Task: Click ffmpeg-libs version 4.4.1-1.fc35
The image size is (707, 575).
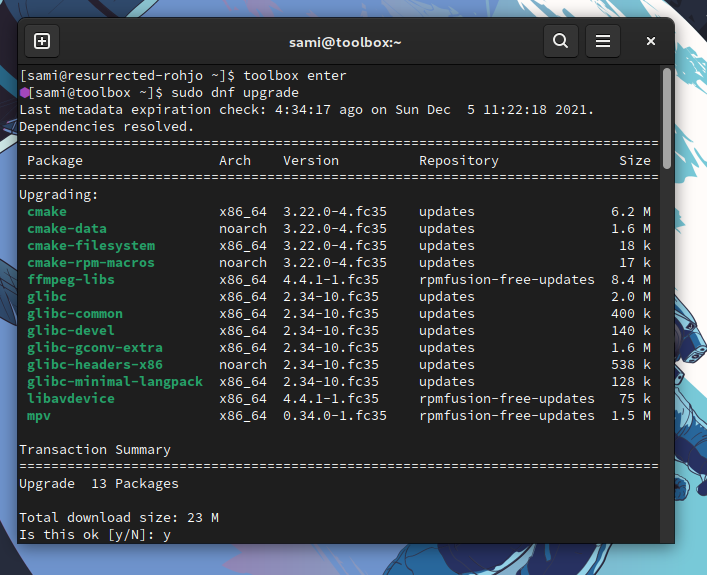Action: [331, 280]
